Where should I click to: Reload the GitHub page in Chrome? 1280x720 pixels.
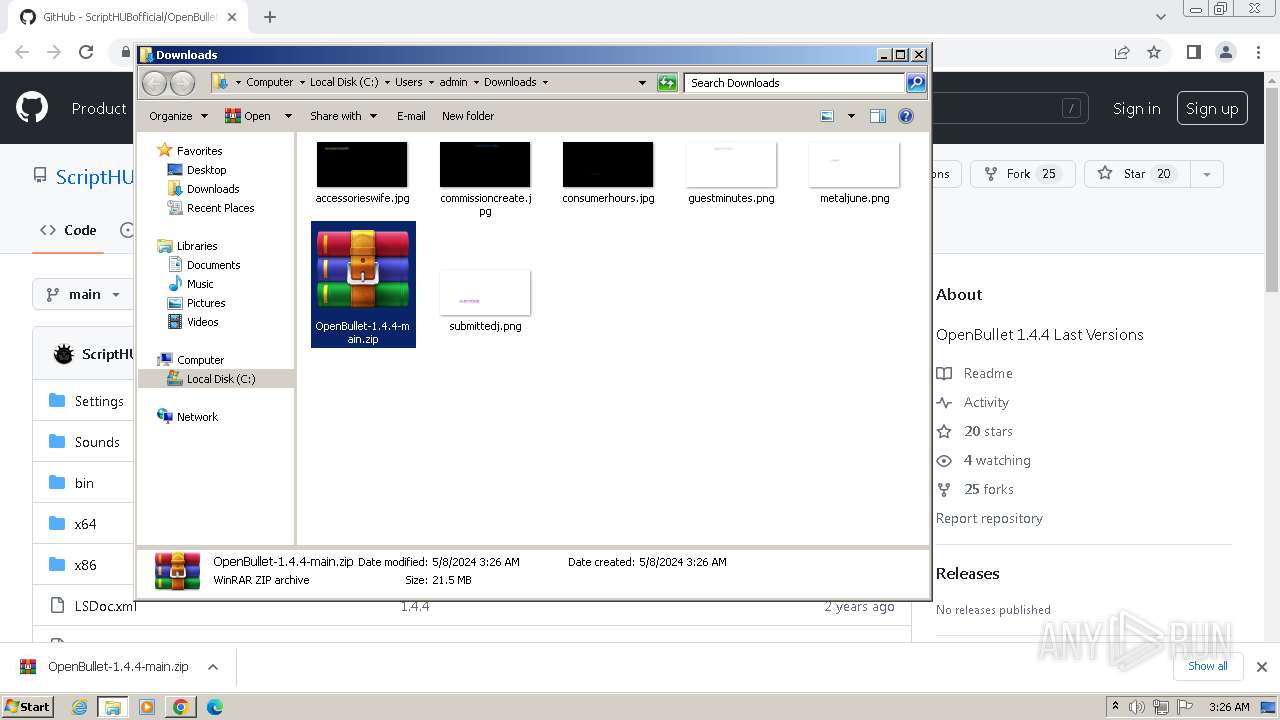86,52
